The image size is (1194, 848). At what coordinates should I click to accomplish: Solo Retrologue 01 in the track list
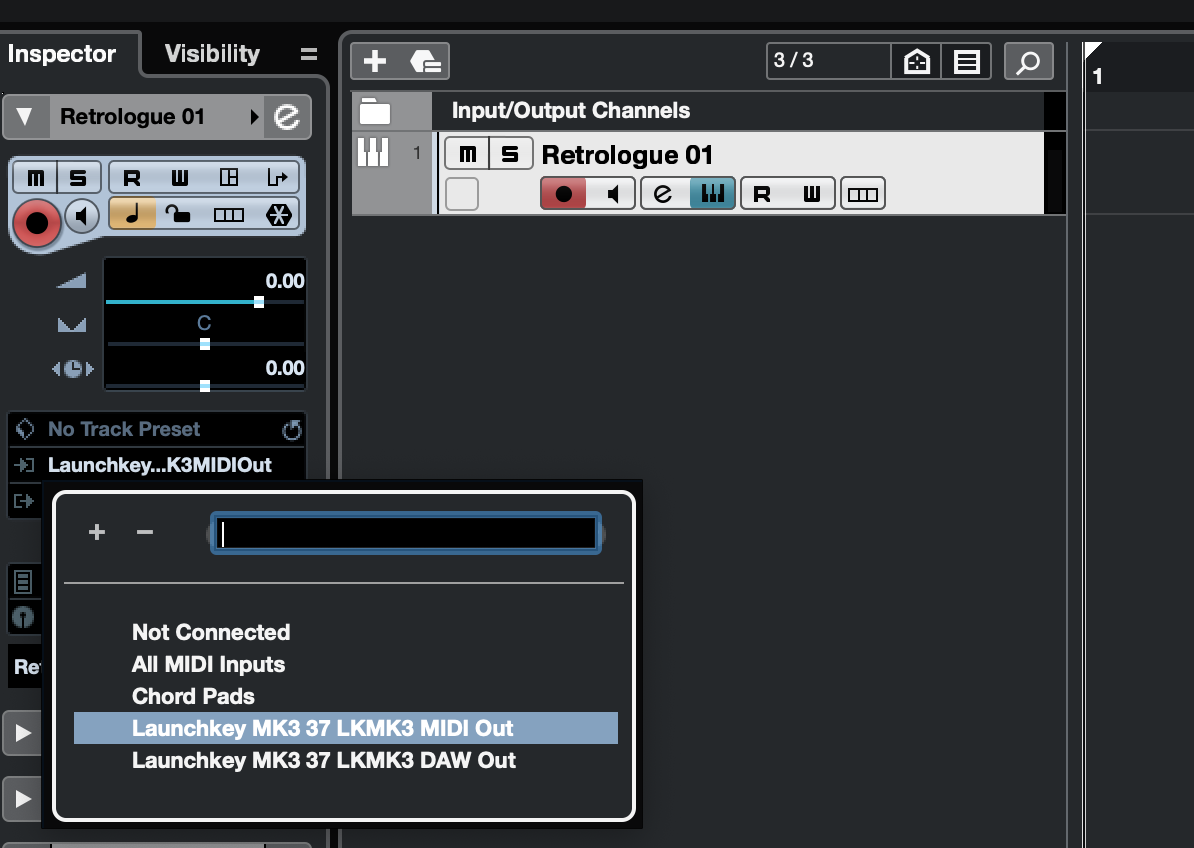click(x=510, y=155)
